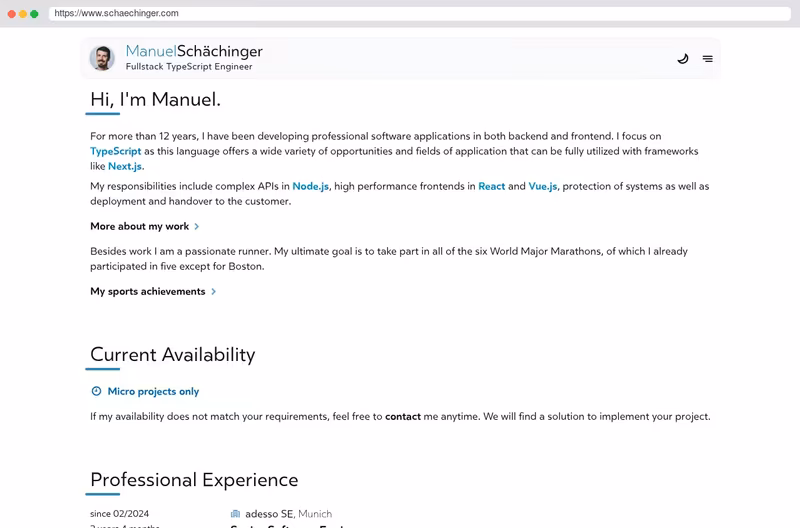Click the building icon next to adesso SE
Viewport: 800px width, 528px height.
235,514
